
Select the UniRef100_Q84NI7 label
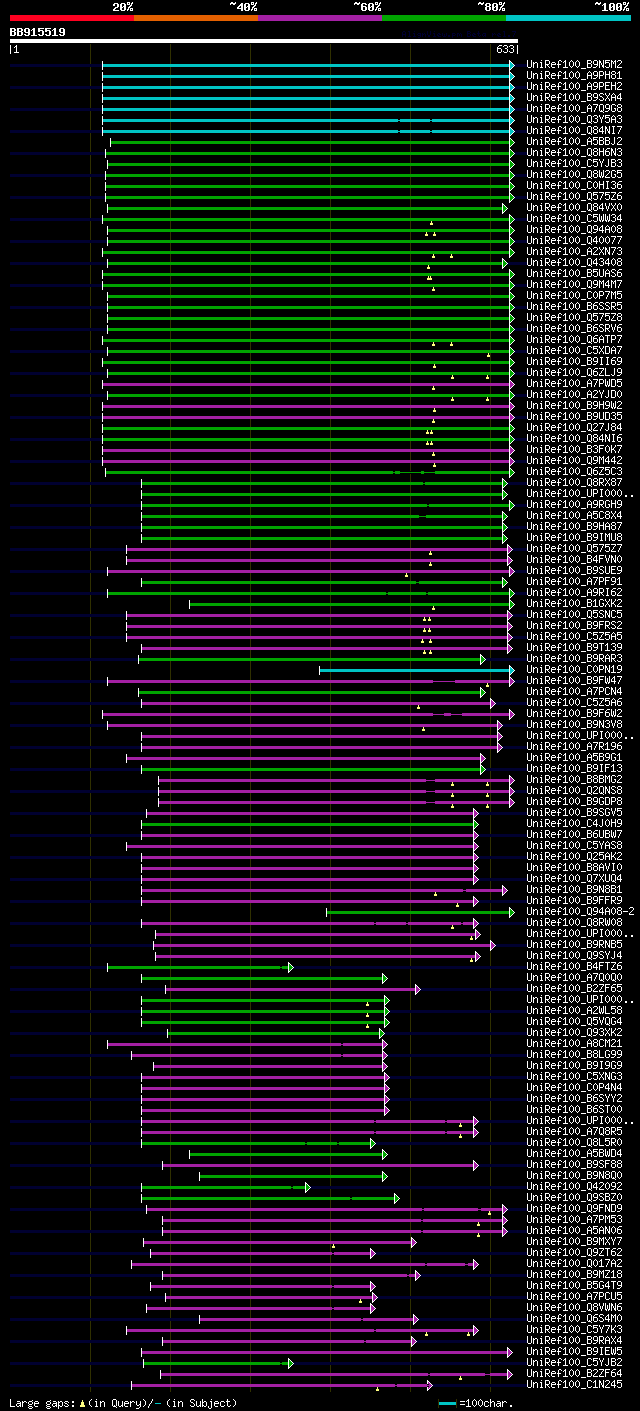[x=576, y=131]
